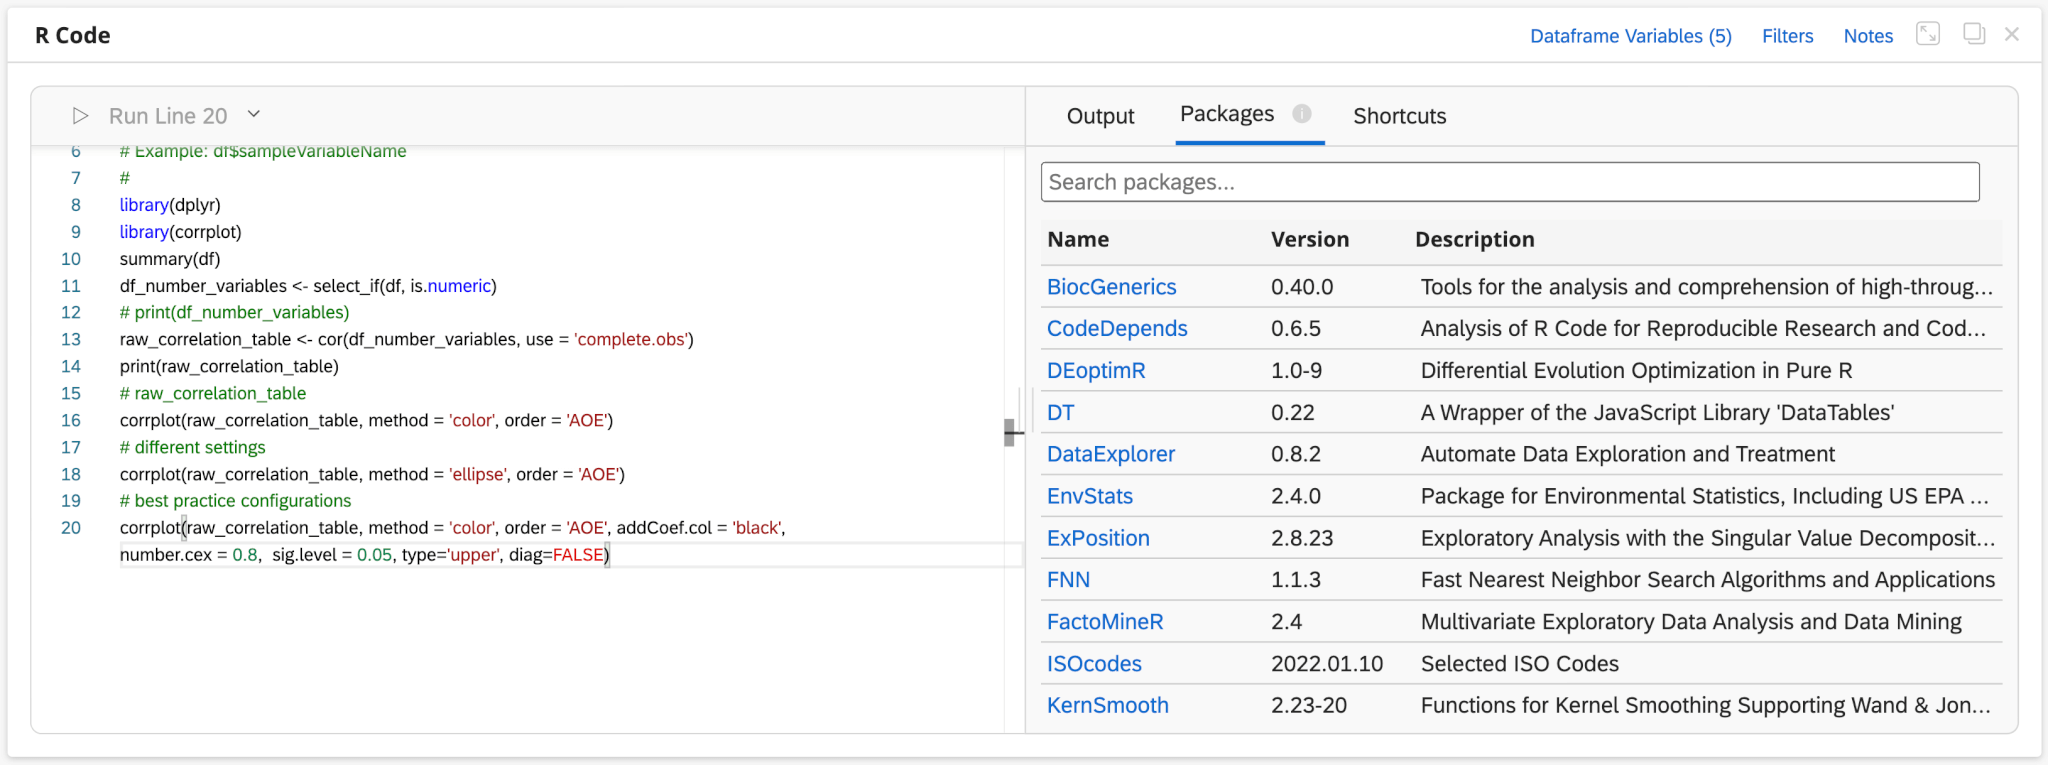Click DT description about DataTables wrapper
2048x765 pixels.
(x=1657, y=413)
